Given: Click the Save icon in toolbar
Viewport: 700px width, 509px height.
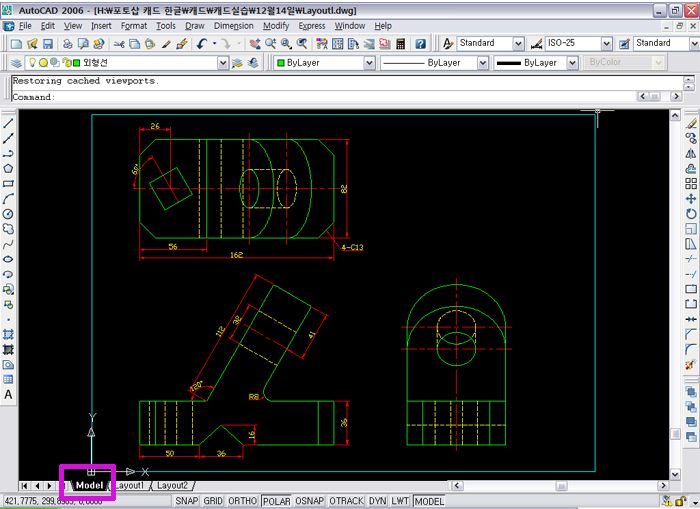Looking at the screenshot, I should pyautogui.click(x=48, y=44).
